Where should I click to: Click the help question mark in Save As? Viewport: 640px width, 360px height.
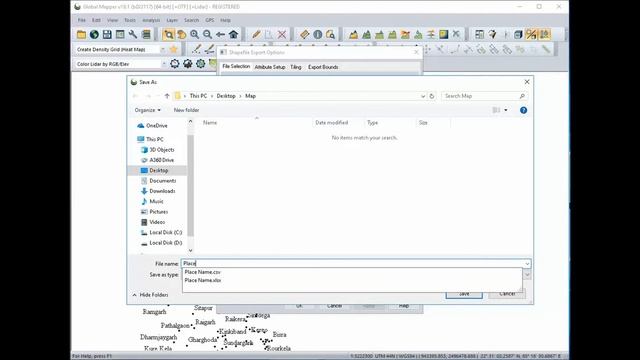coord(523,110)
